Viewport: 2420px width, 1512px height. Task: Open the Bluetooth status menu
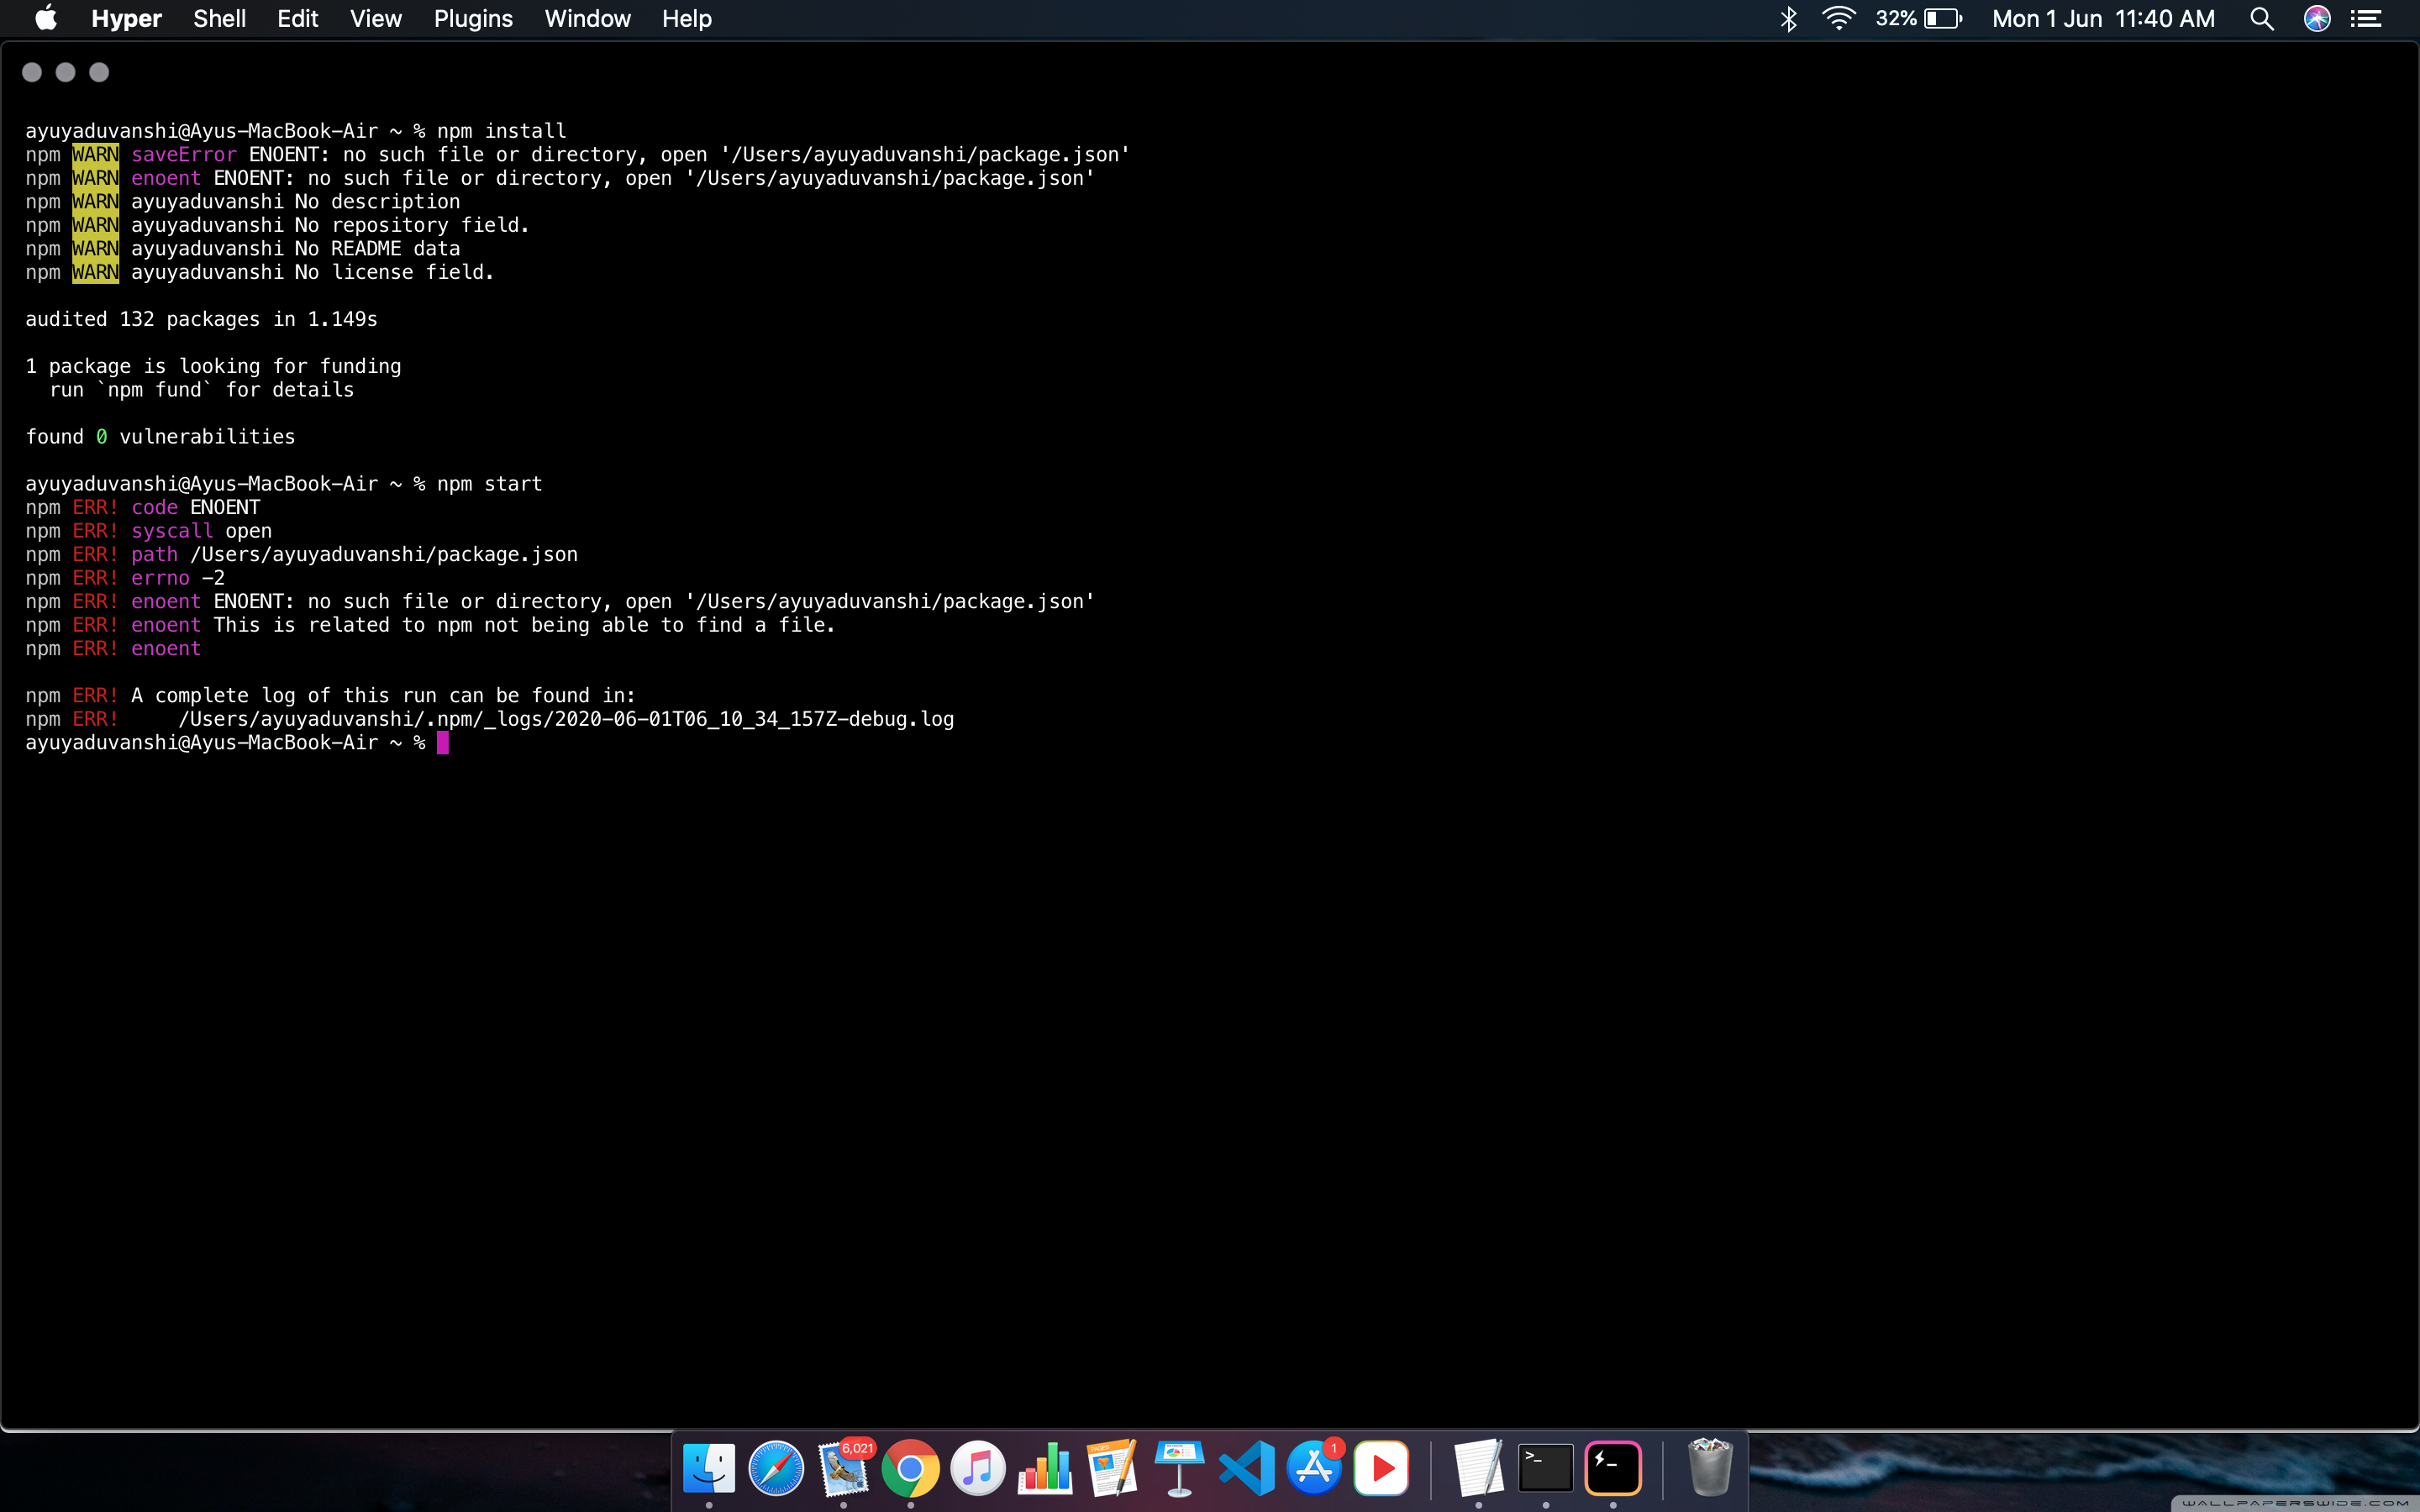point(1789,19)
